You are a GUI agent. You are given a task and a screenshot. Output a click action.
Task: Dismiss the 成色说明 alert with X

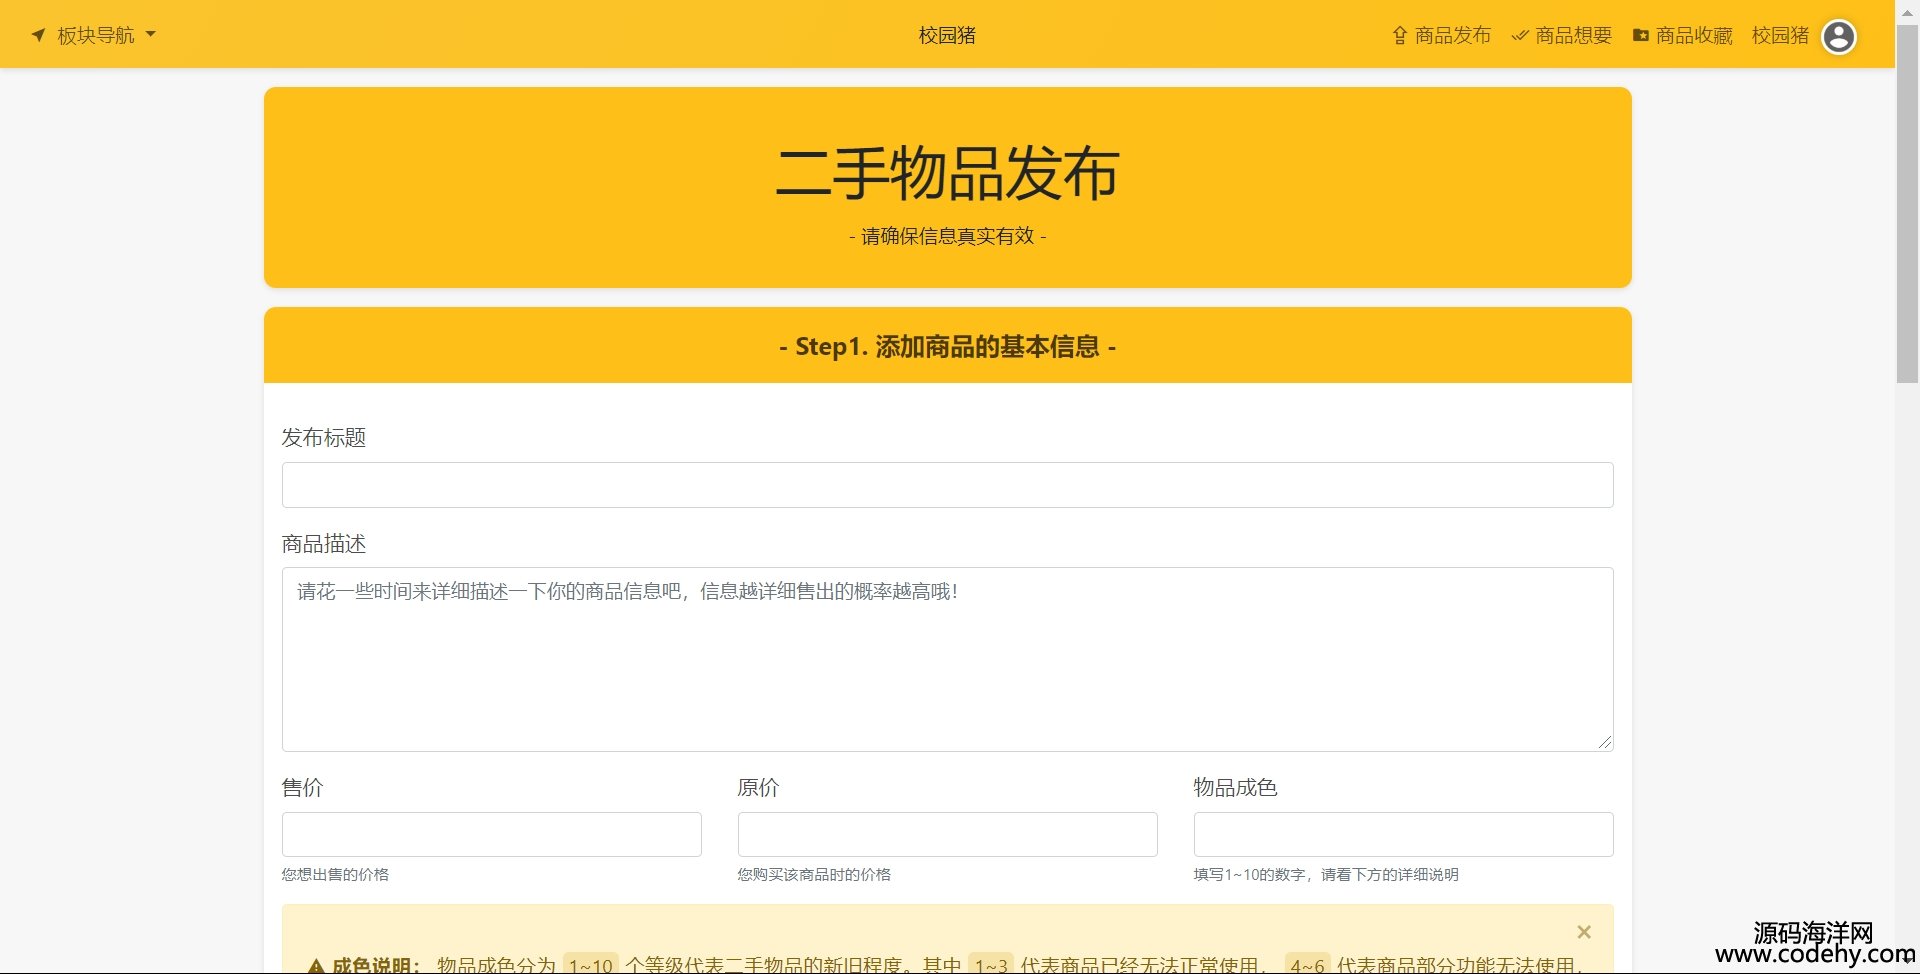pyautogui.click(x=1584, y=932)
